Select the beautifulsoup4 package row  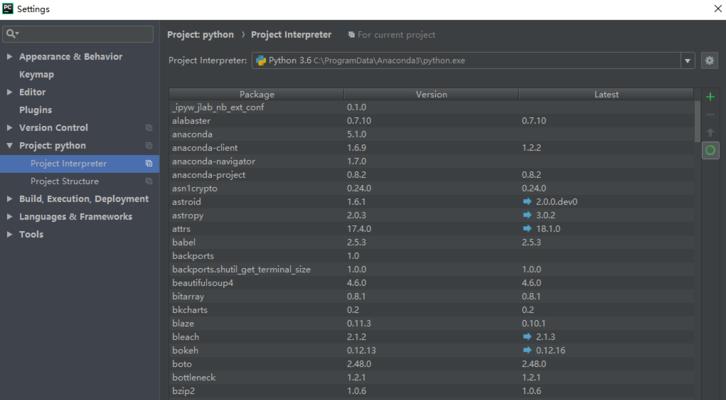[432, 283]
